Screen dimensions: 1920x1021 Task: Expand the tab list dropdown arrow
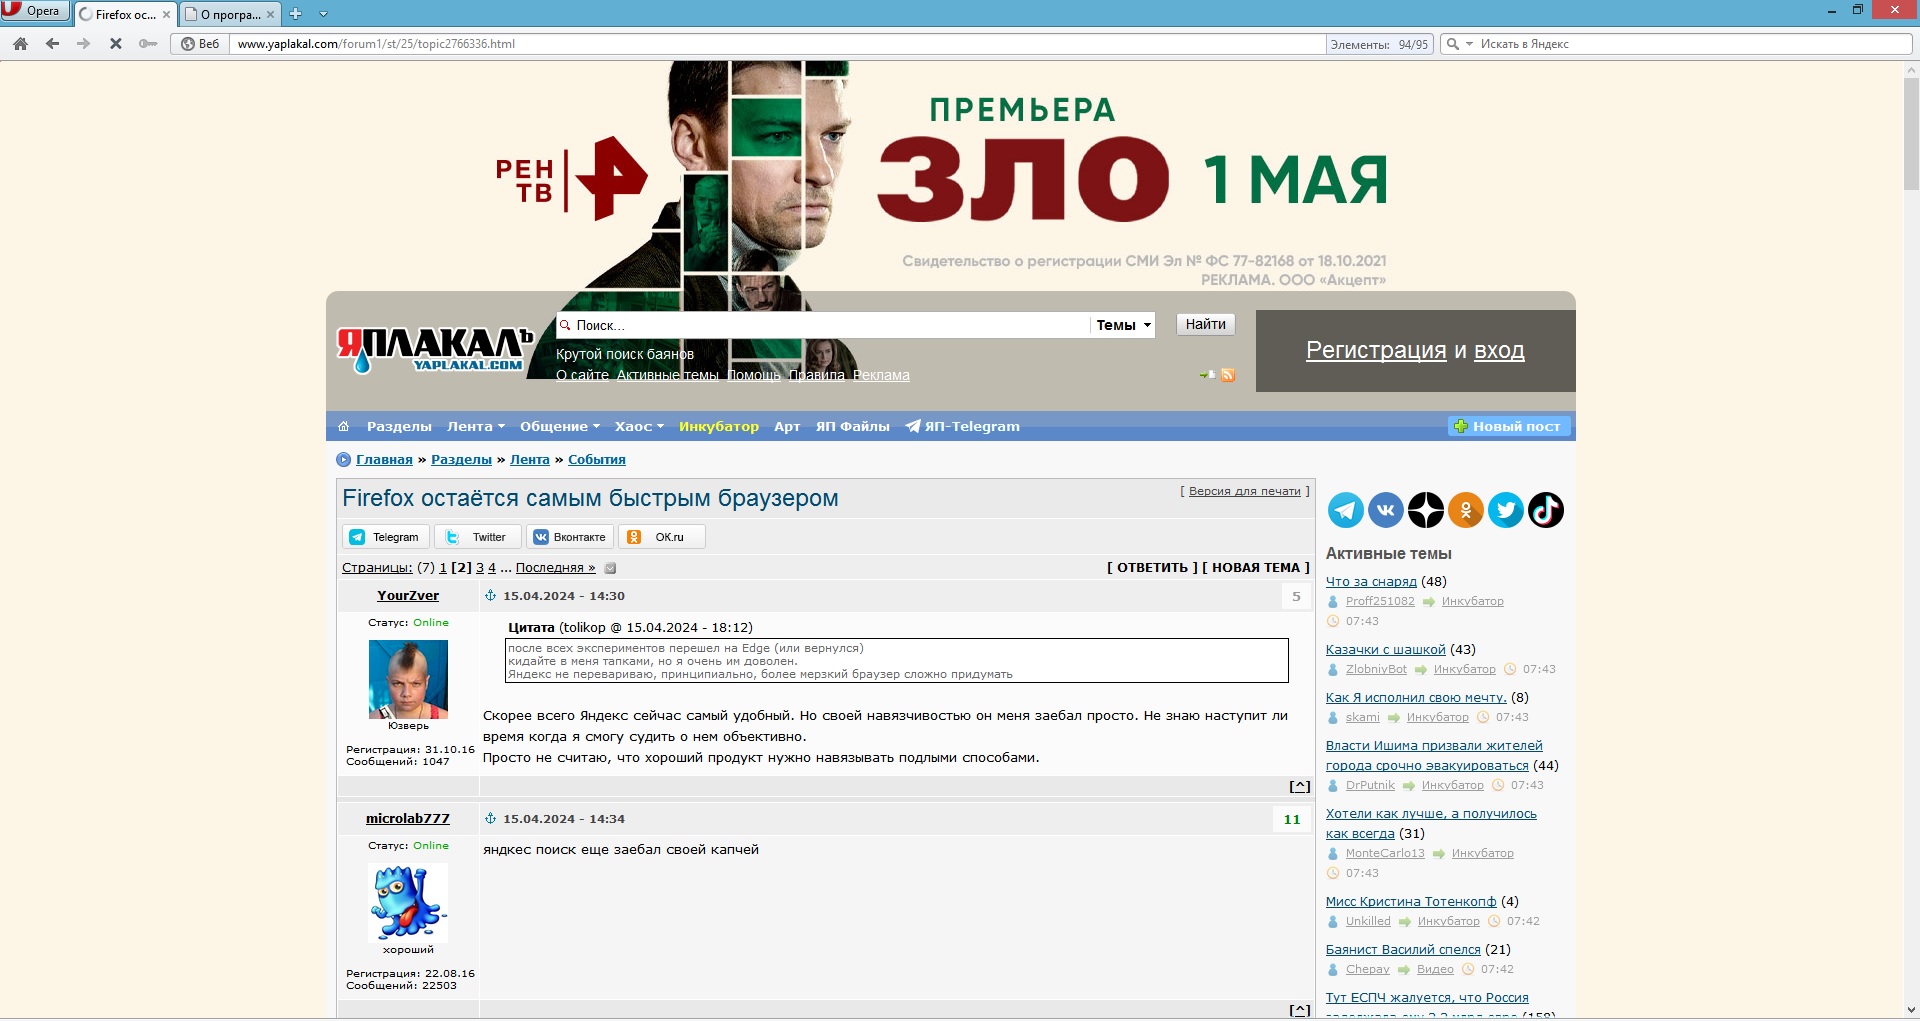323,14
